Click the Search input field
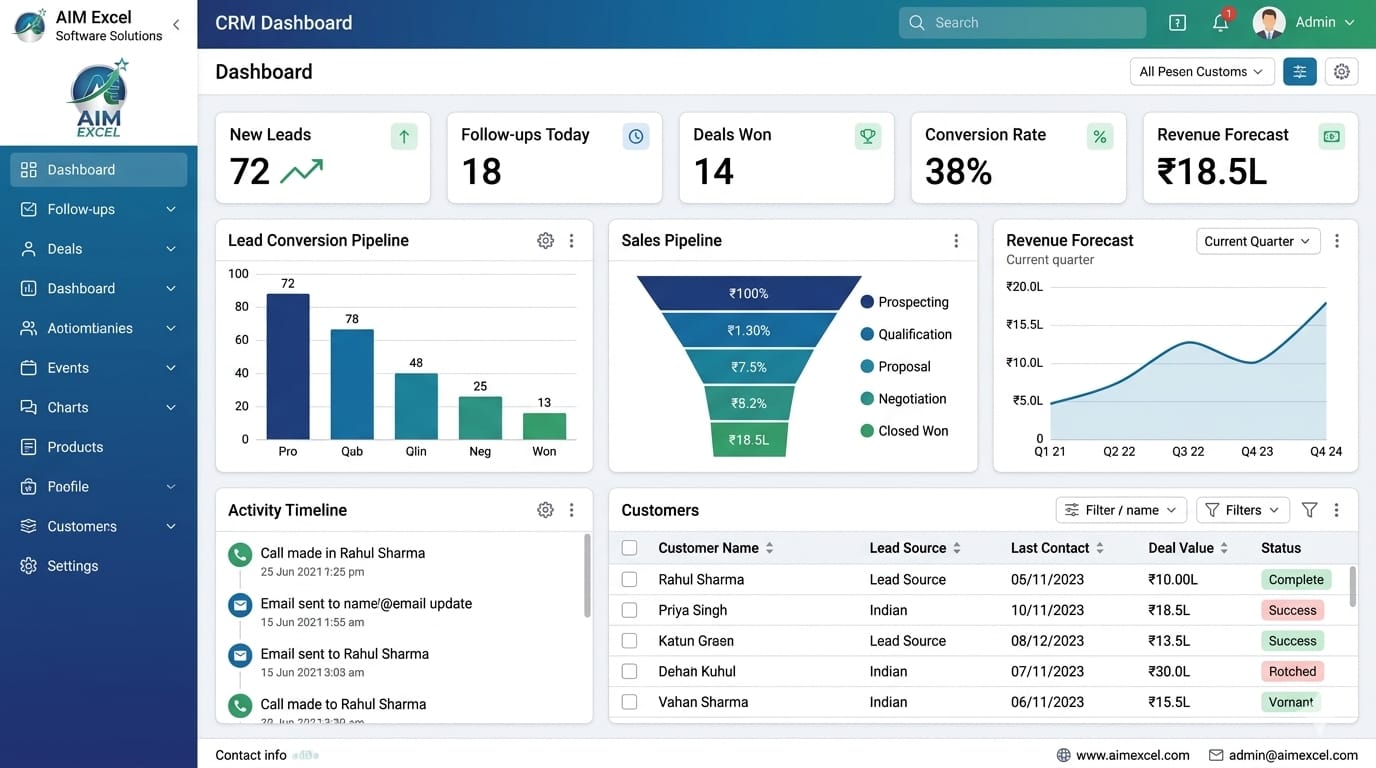The width and height of the screenshot is (1376, 768). pyautogui.click(x=1022, y=22)
